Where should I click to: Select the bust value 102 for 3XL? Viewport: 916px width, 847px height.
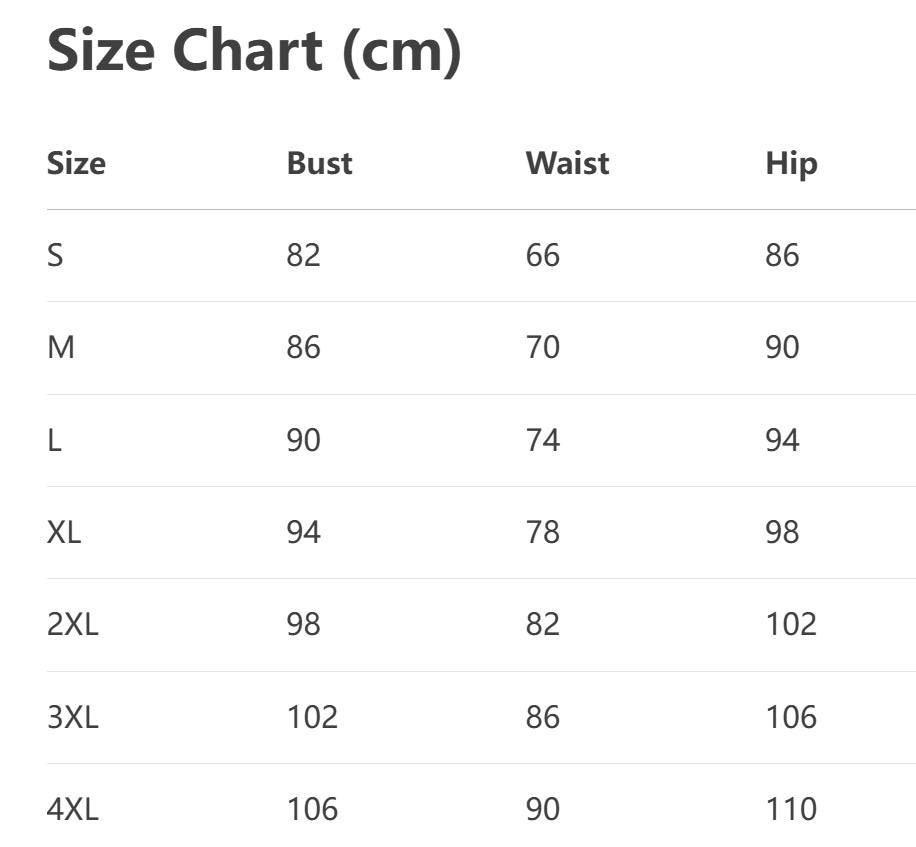[312, 717]
